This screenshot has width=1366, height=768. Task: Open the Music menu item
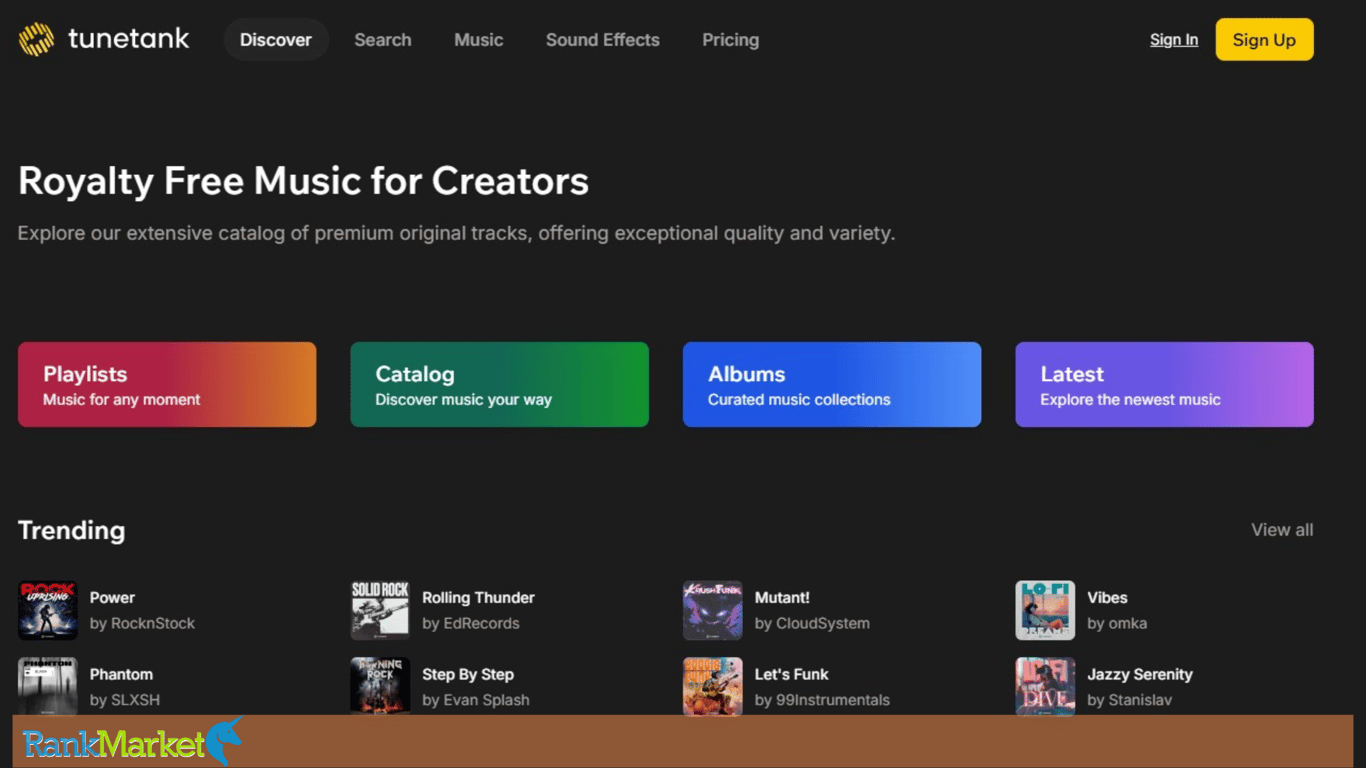point(479,40)
